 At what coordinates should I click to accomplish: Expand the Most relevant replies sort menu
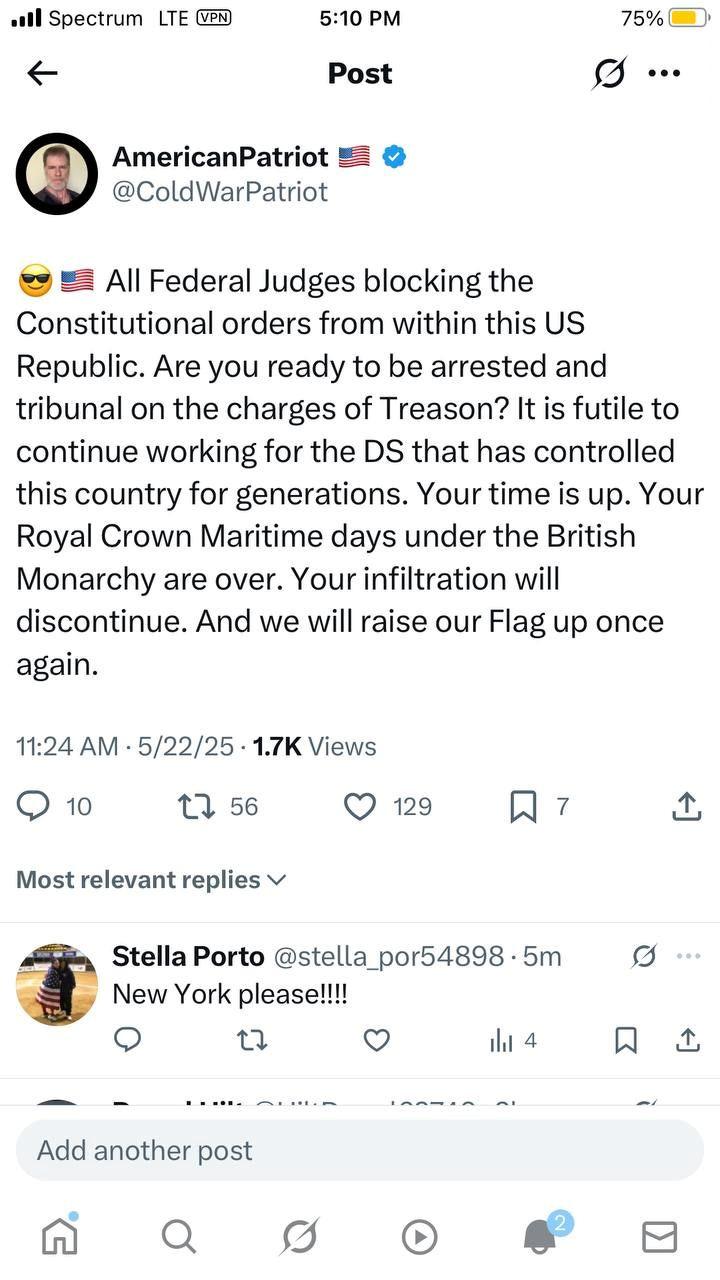pos(152,880)
